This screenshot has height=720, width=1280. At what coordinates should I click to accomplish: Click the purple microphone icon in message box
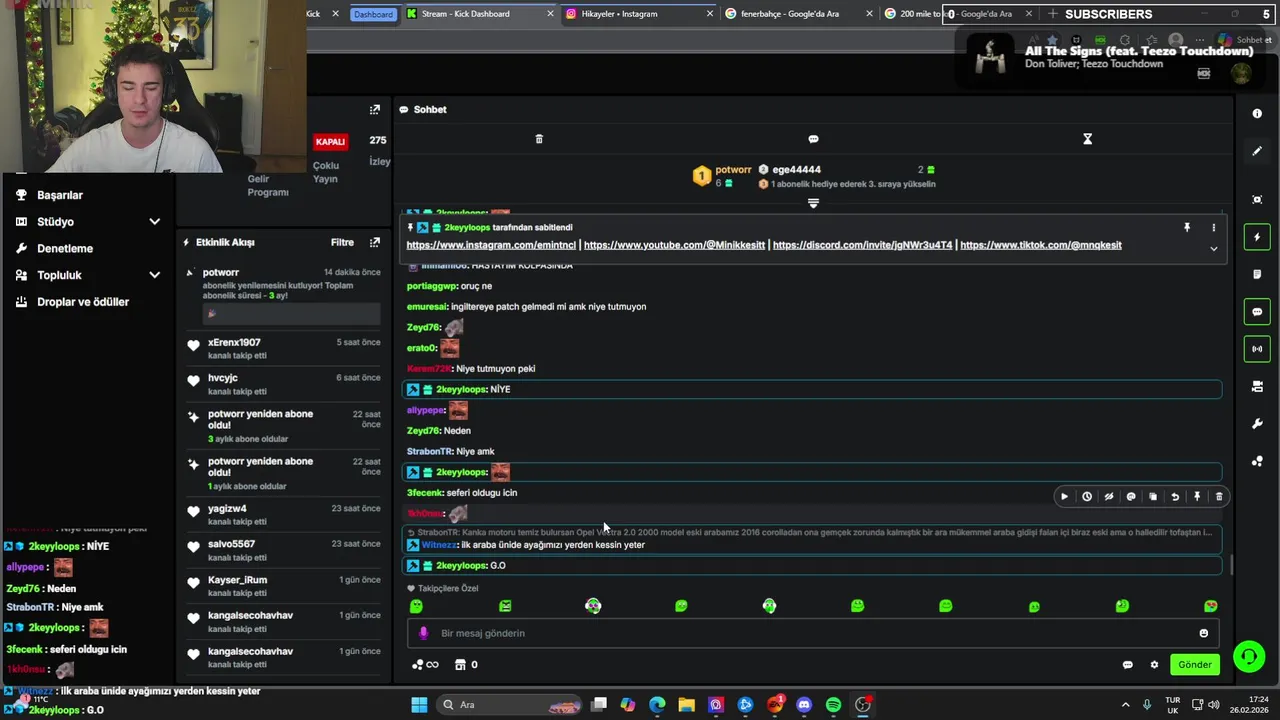[423, 633]
